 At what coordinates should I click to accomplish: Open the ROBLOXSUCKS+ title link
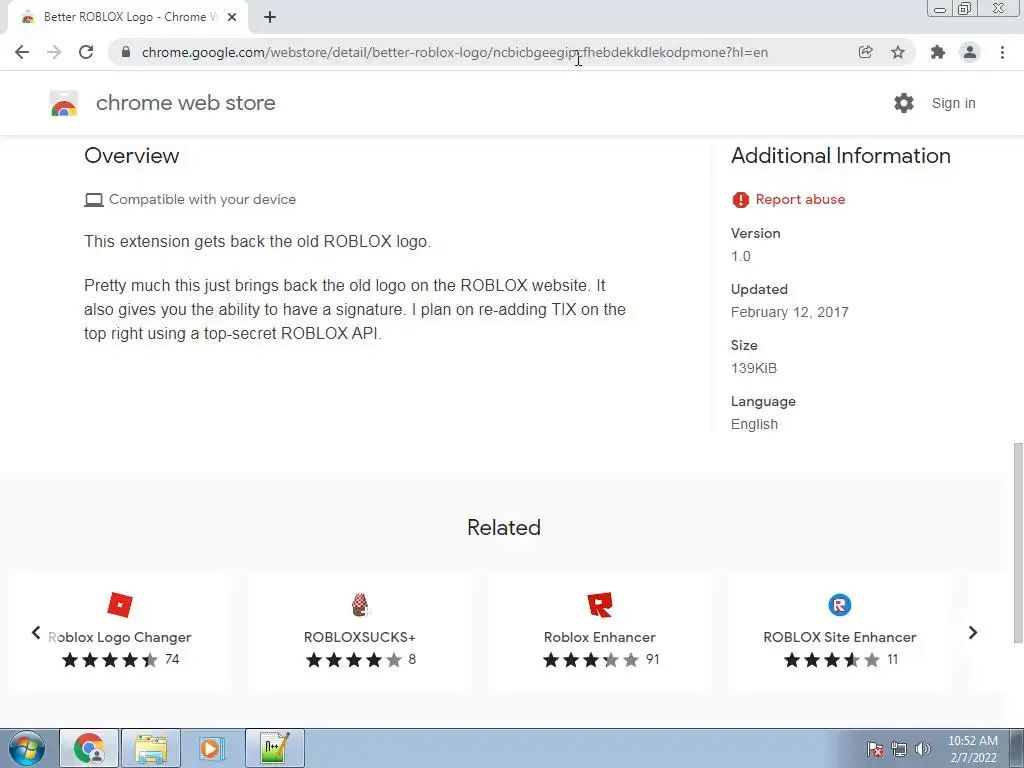pyautogui.click(x=360, y=637)
